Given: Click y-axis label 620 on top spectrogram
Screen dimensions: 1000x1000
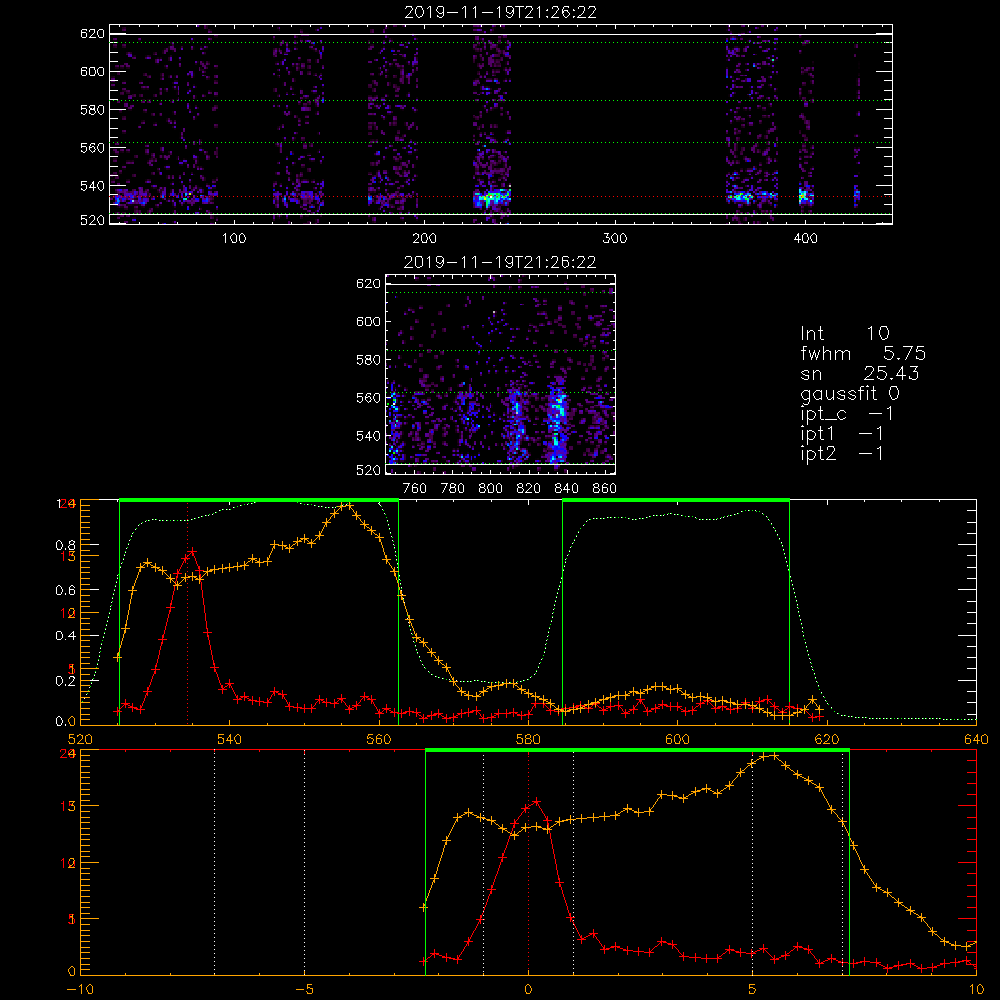Looking at the screenshot, I should pyautogui.click(x=92, y=34).
